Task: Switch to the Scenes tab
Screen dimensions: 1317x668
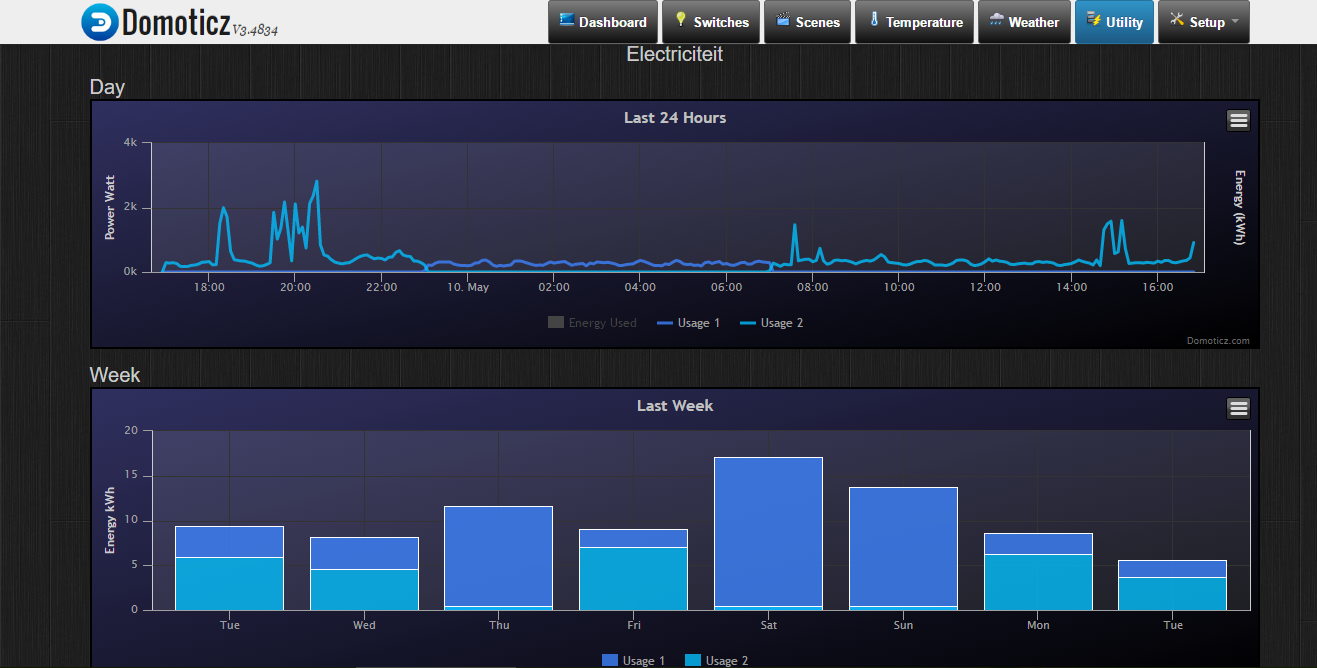Action: click(x=807, y=22)
